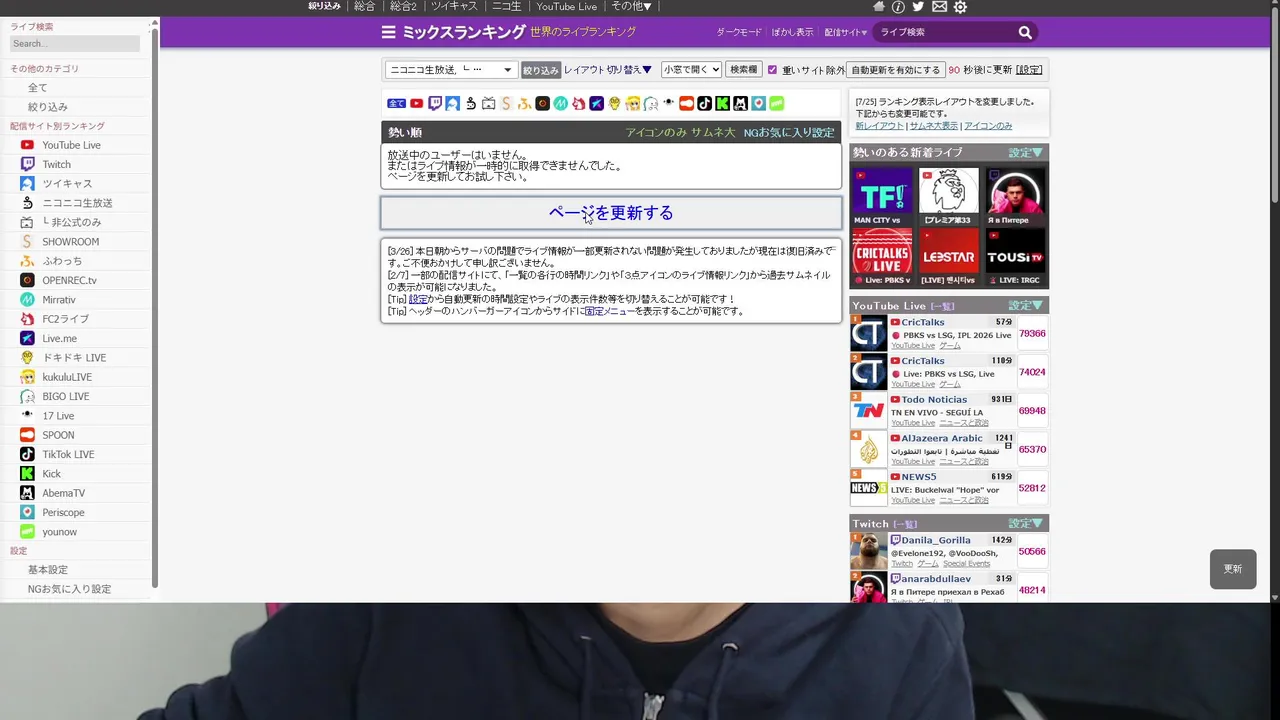
Task: Switch to サムネ大 view
Action: [713, 132]
